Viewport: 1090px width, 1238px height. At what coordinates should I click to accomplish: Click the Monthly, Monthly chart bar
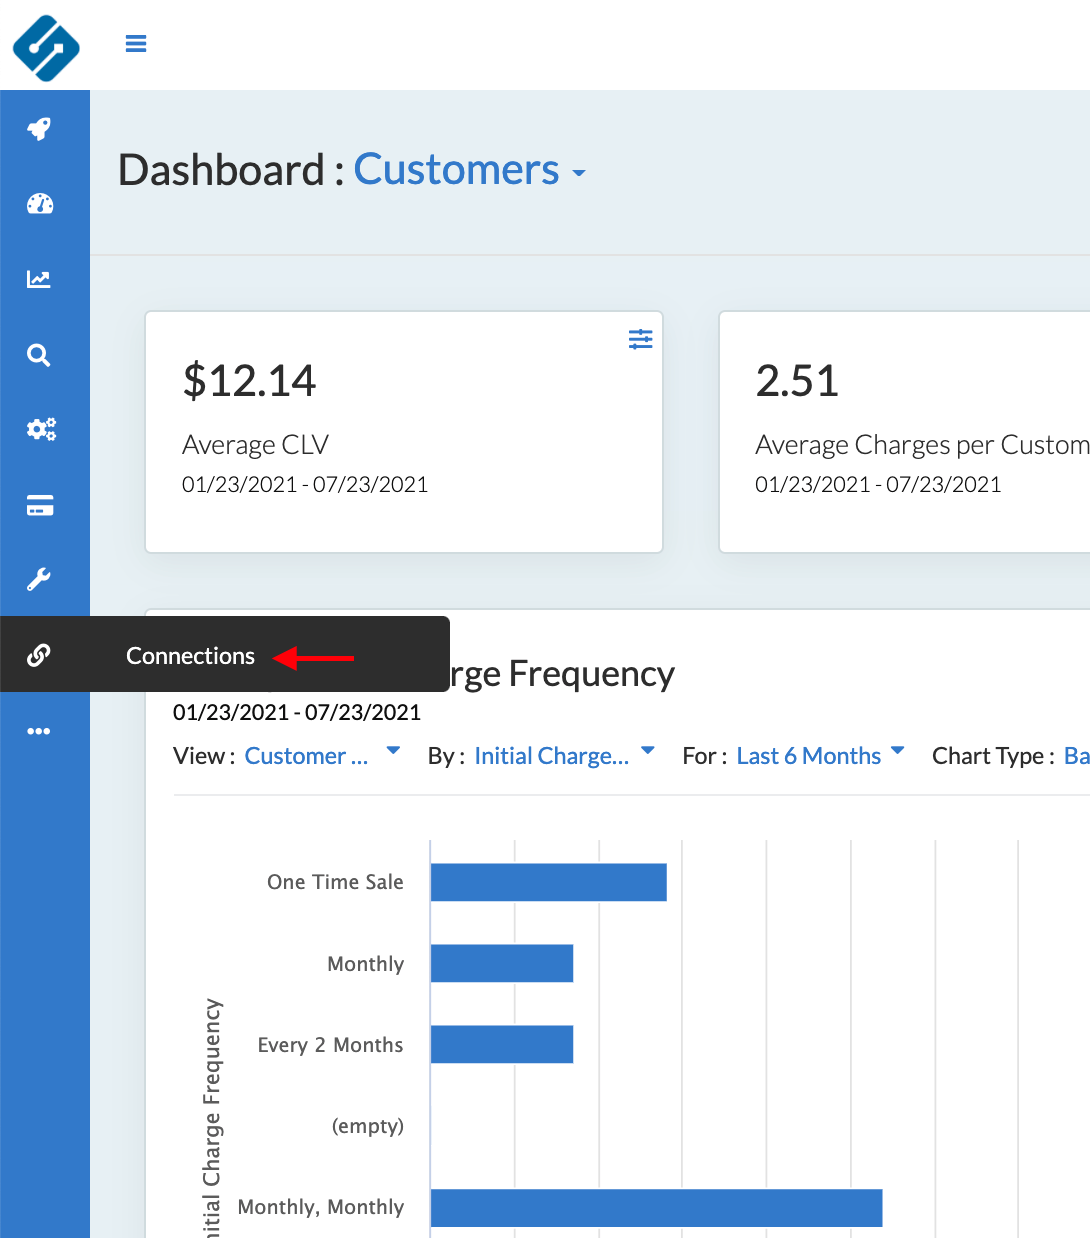pos(656,1207)
